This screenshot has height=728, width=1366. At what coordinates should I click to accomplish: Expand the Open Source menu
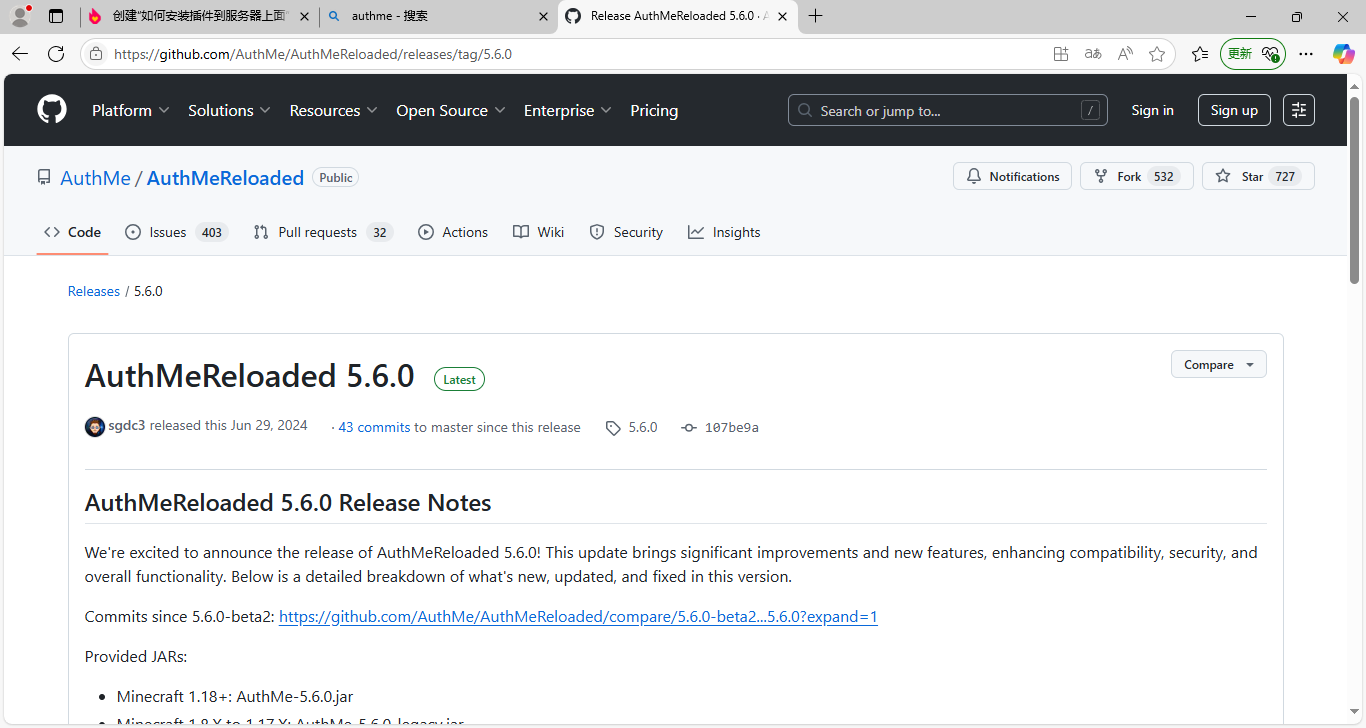point(451,110)
